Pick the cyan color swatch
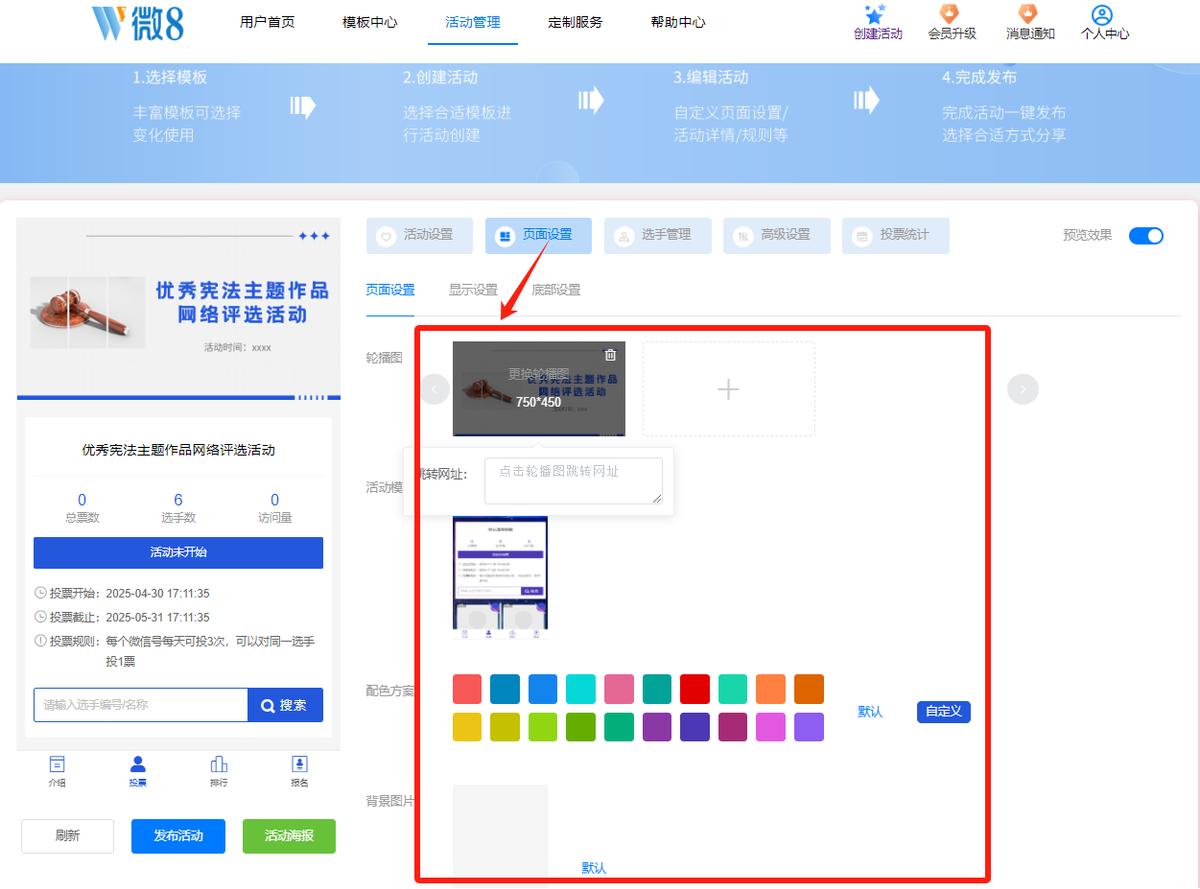This screenshot has width=1200, height=889. 581,689
